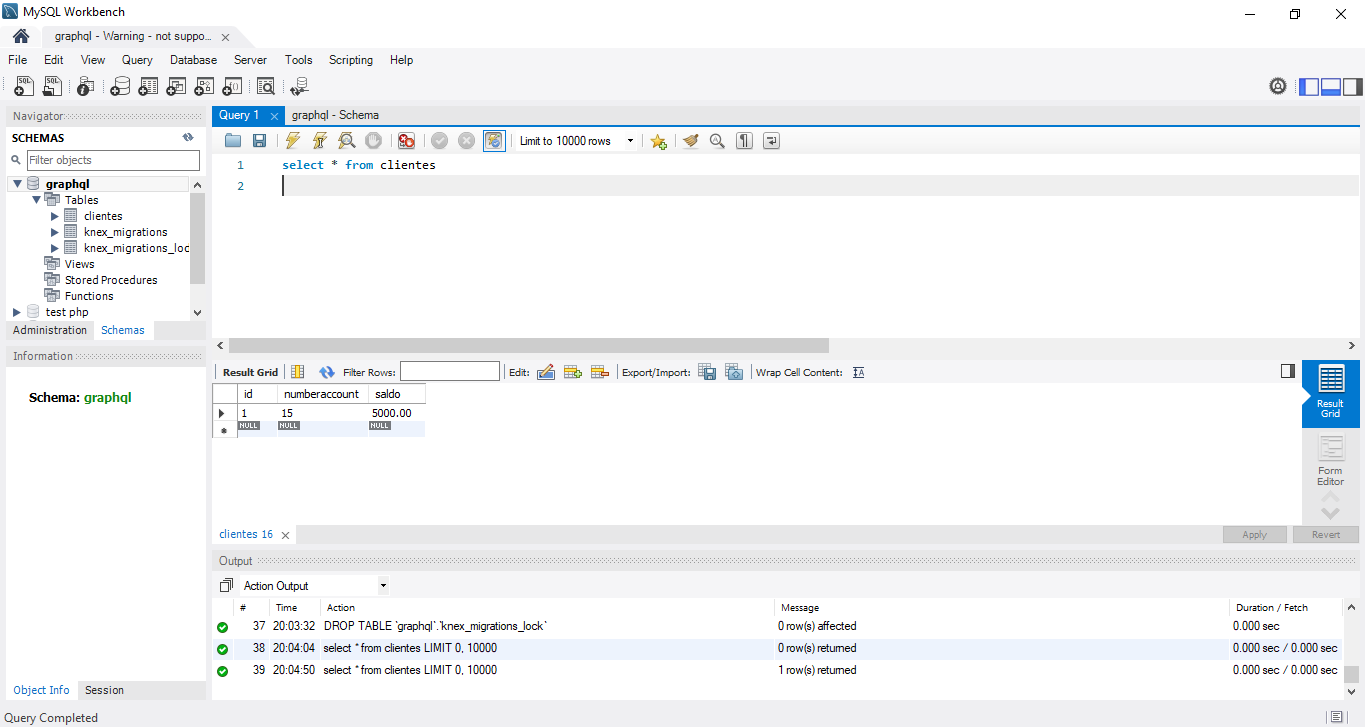This screenshot has width=1365, height=727.
Task: Open SQL script file in new tab
Action: pyautogui.click(x=52, y=87)
